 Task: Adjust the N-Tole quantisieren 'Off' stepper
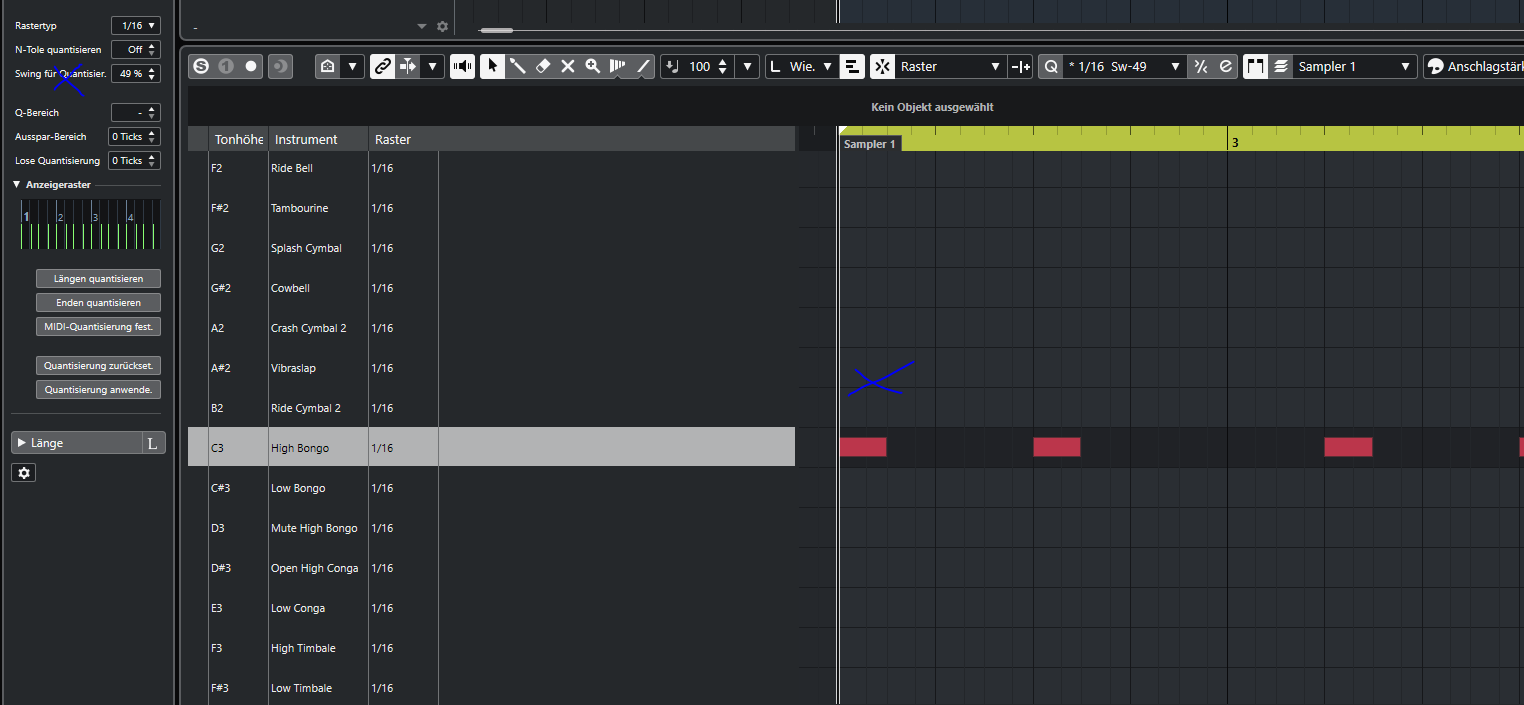pyautogui.click(x=152, y=49)
